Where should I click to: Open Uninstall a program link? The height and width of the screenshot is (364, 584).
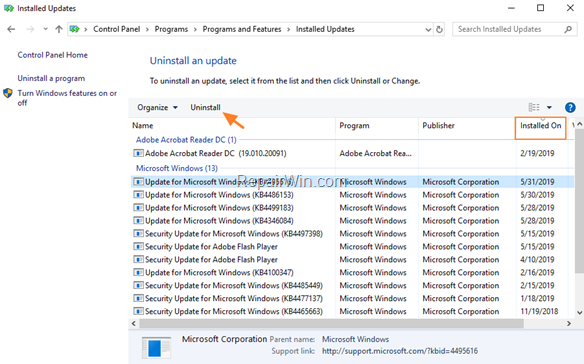coord(51,78)
